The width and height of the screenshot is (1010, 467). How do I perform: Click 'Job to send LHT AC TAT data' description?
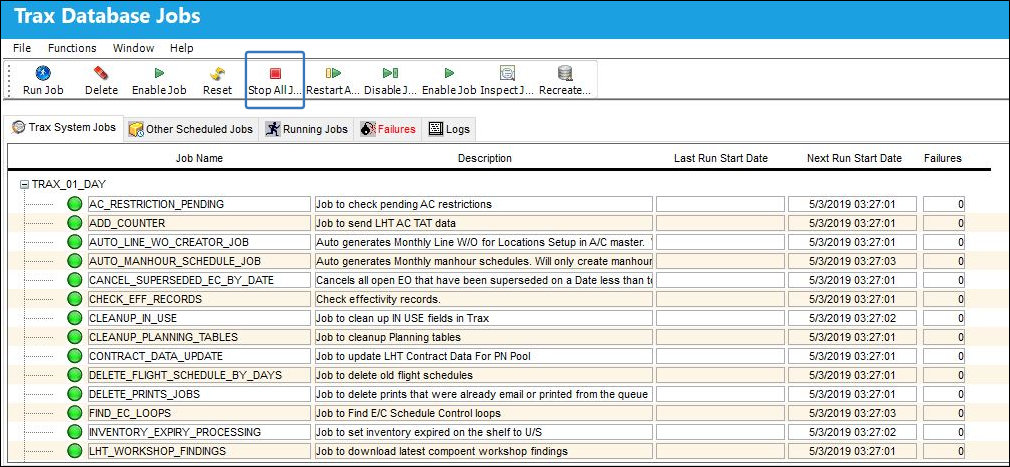[483, 224]
